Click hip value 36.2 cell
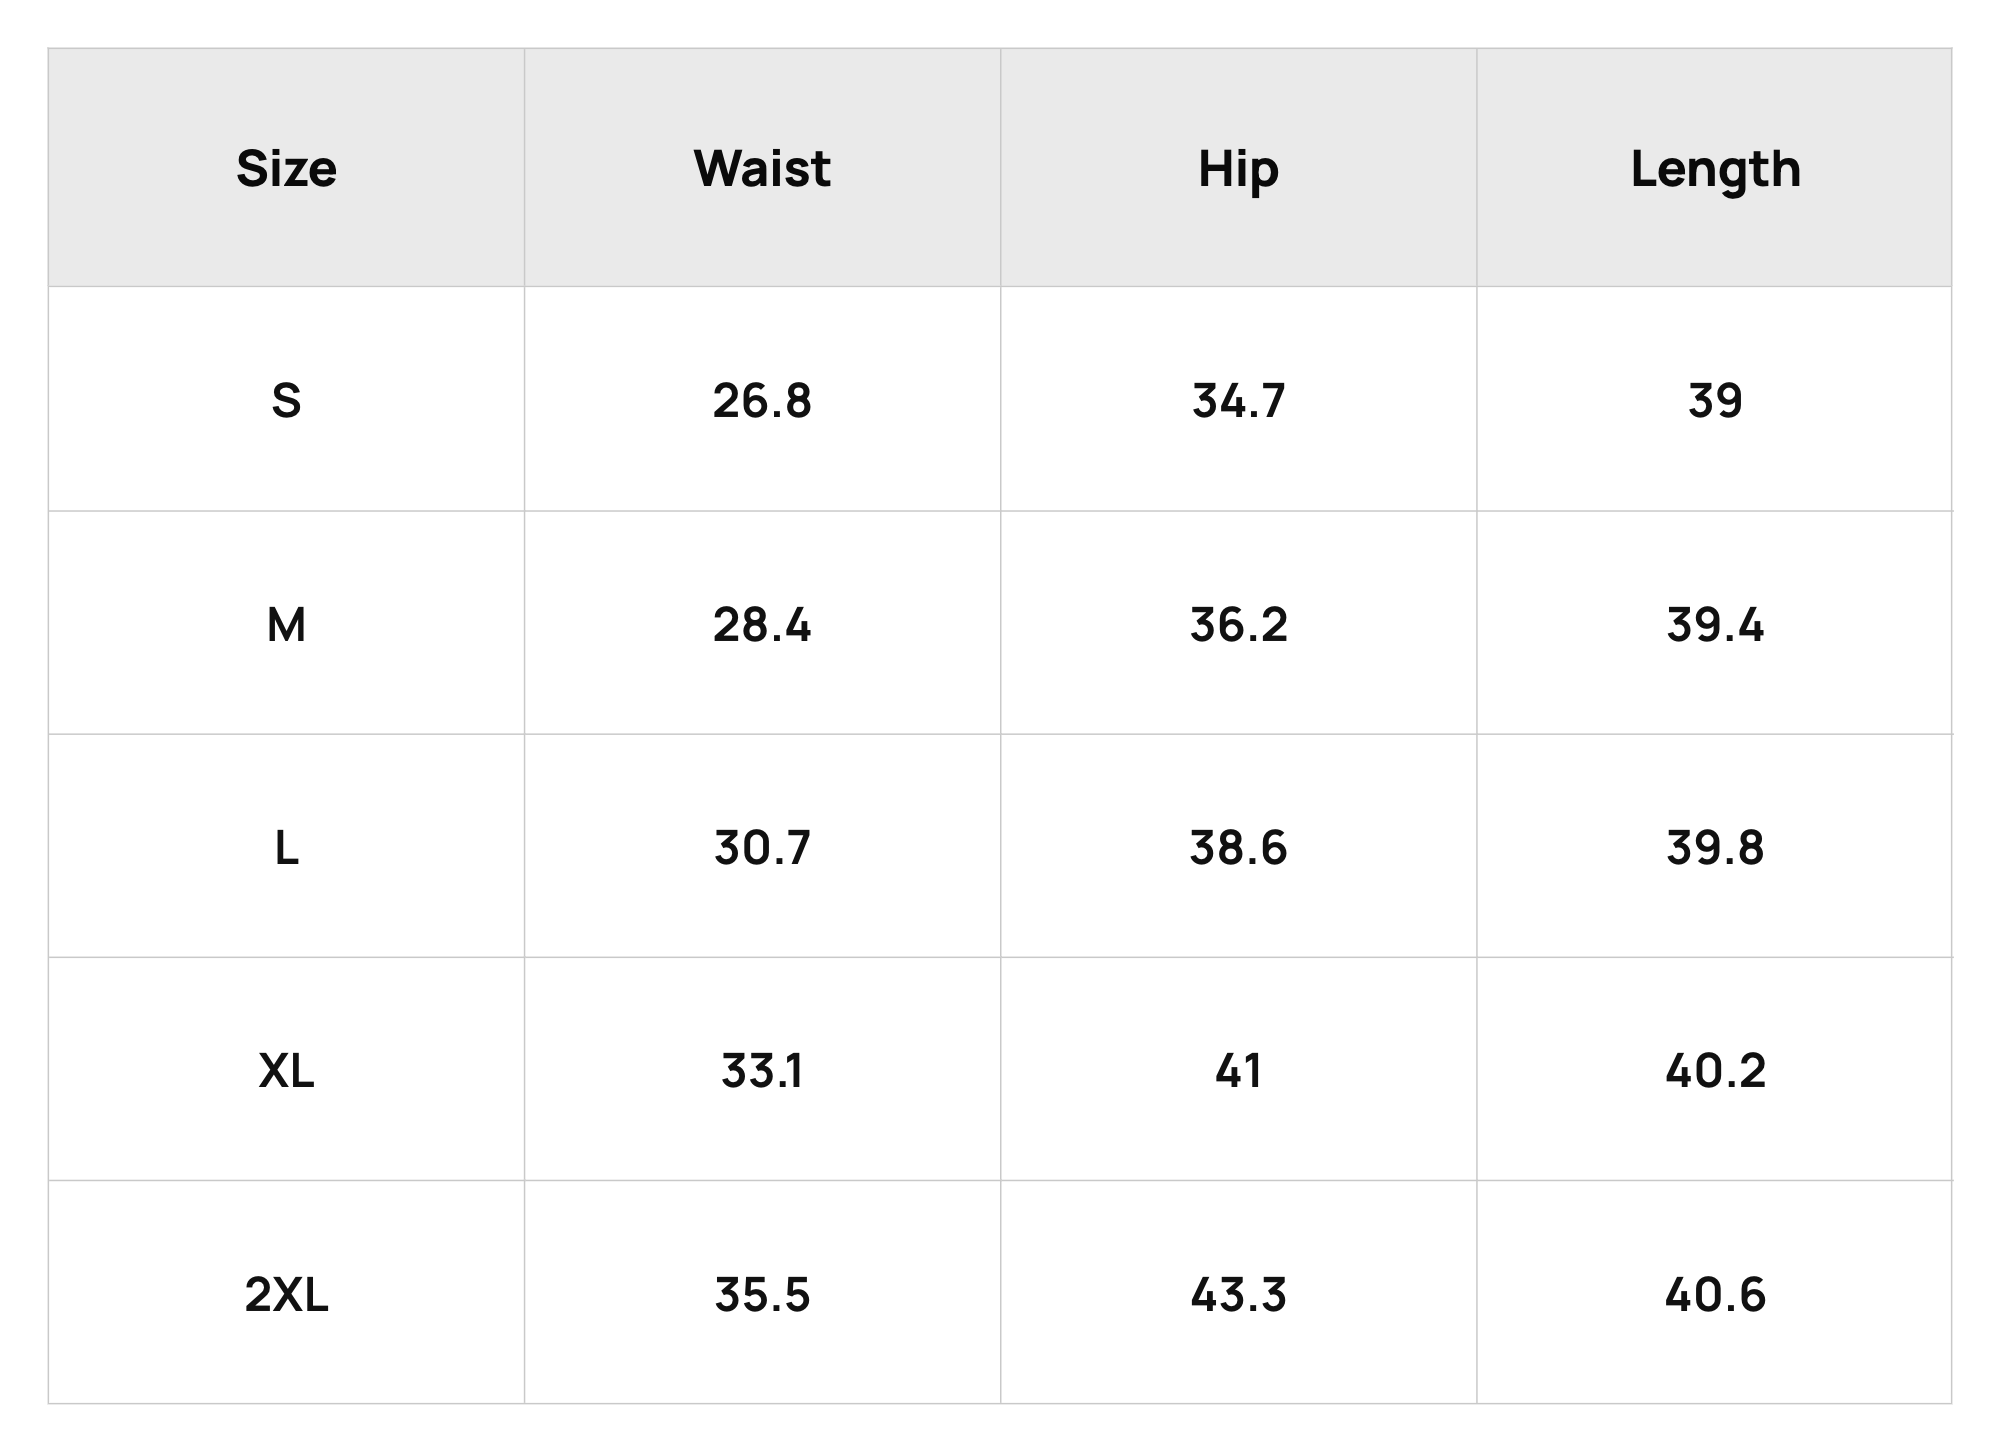Screen dimensions: 2000x1449 click(1238, 624)
